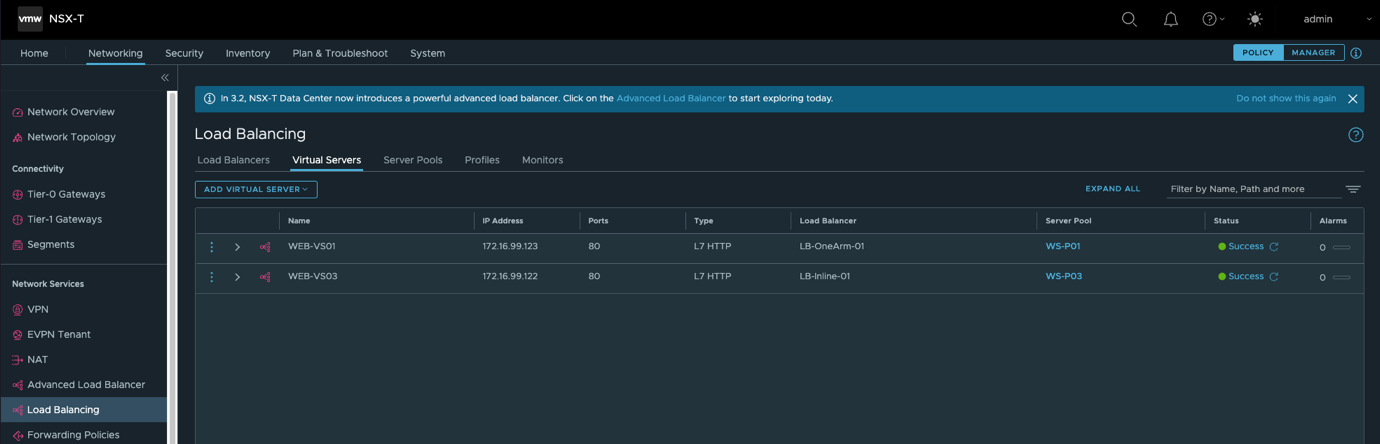The image size is (1380, 444).
Task: Switch to the Load Balancers tab
Action: (233, 160)
